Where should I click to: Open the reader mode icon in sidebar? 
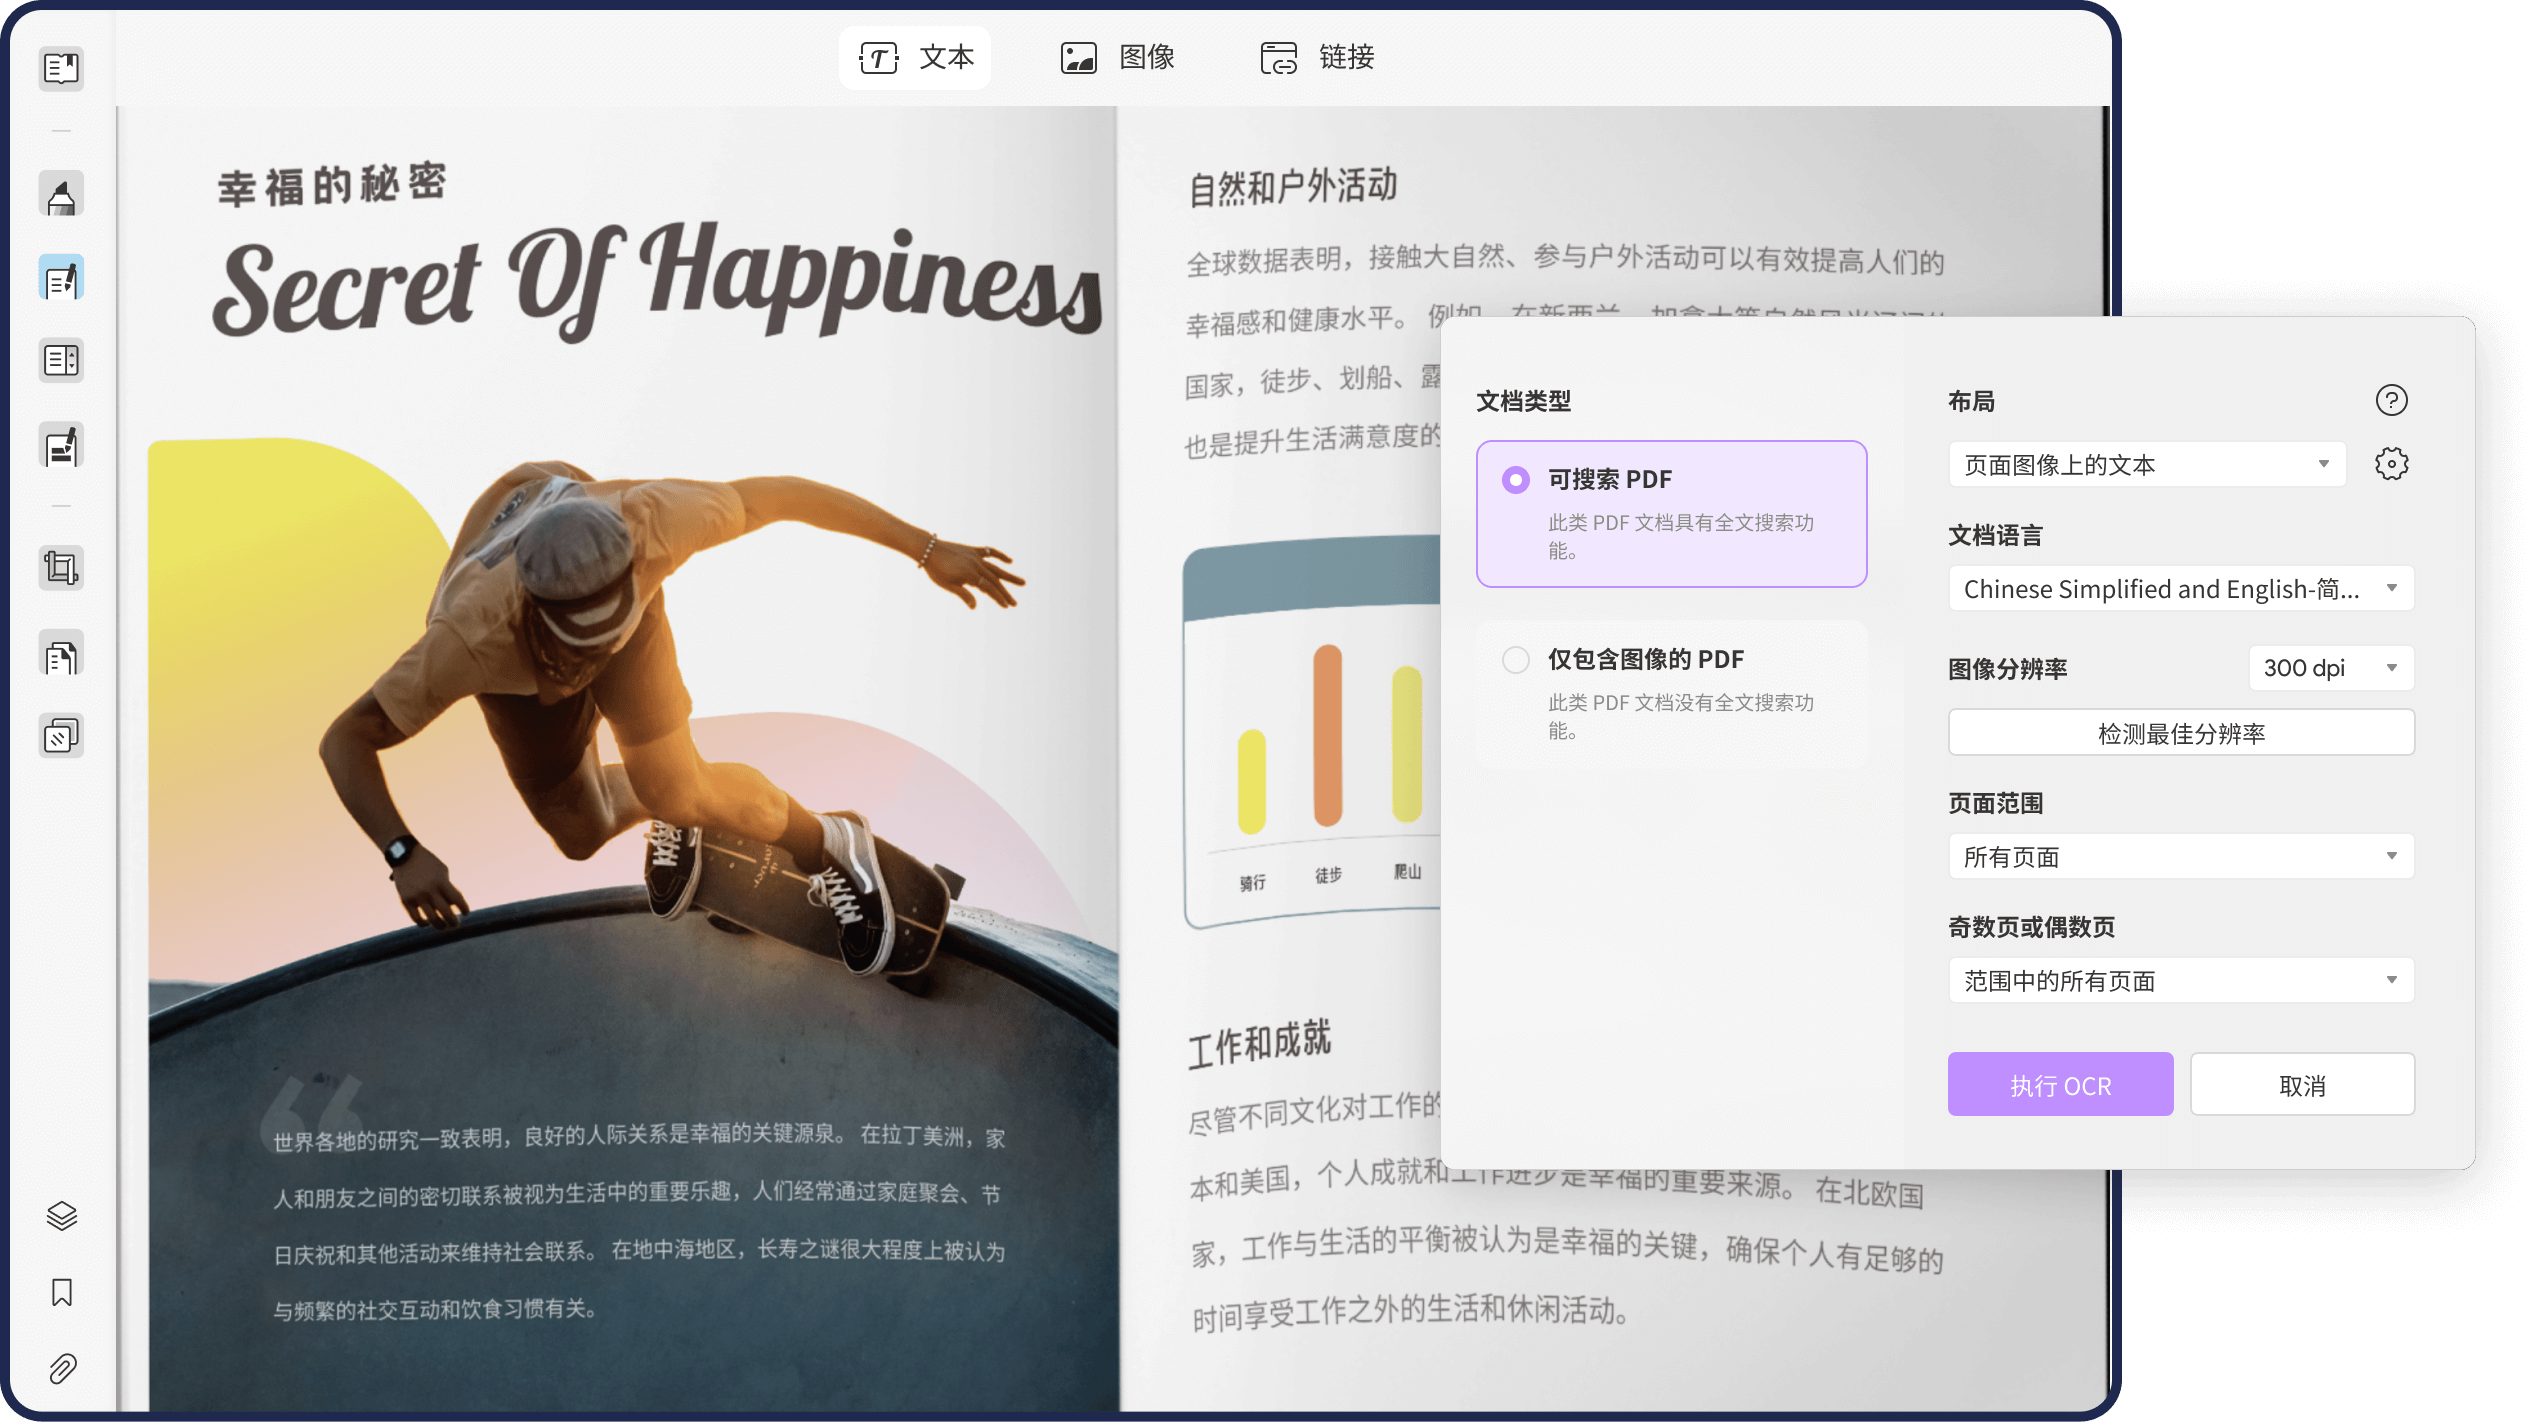(61, 68)
